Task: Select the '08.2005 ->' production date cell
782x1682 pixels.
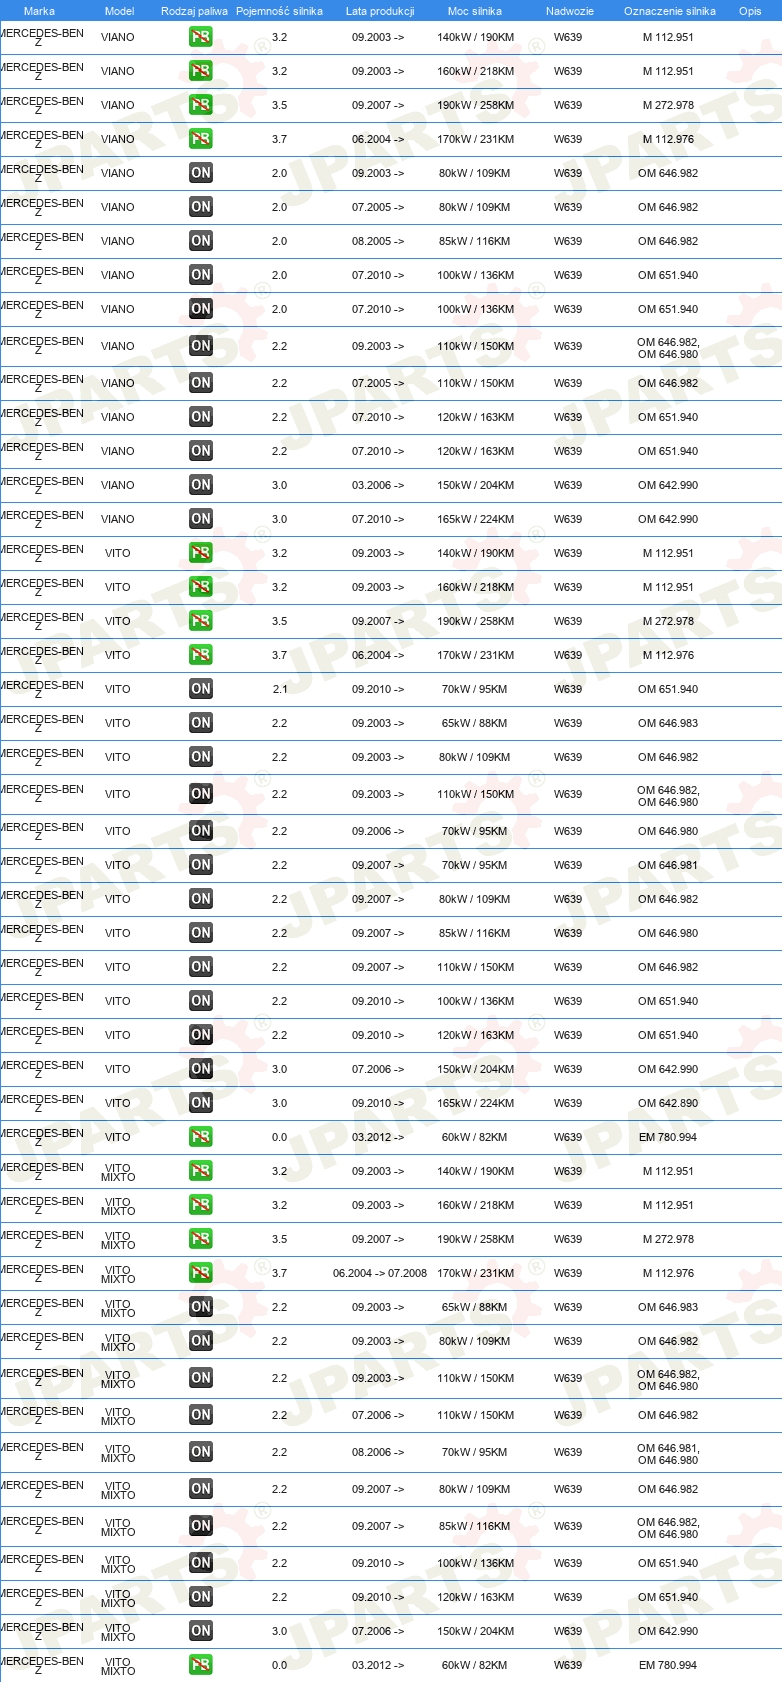Action: [x=378, y=241]
